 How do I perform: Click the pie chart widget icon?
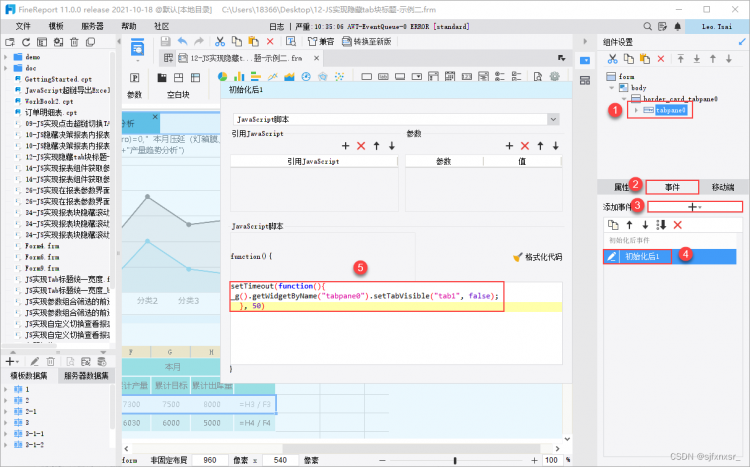pyautogui.click(x=222, y=77)
